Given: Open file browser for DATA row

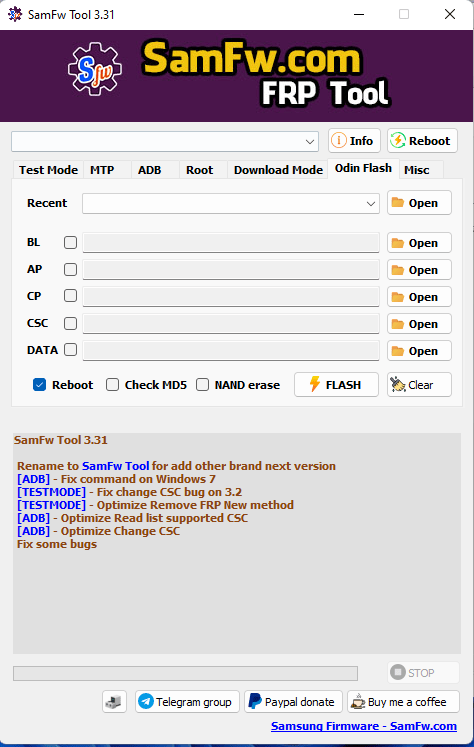Looking at the screenshot, I should [x=419, y=351].
